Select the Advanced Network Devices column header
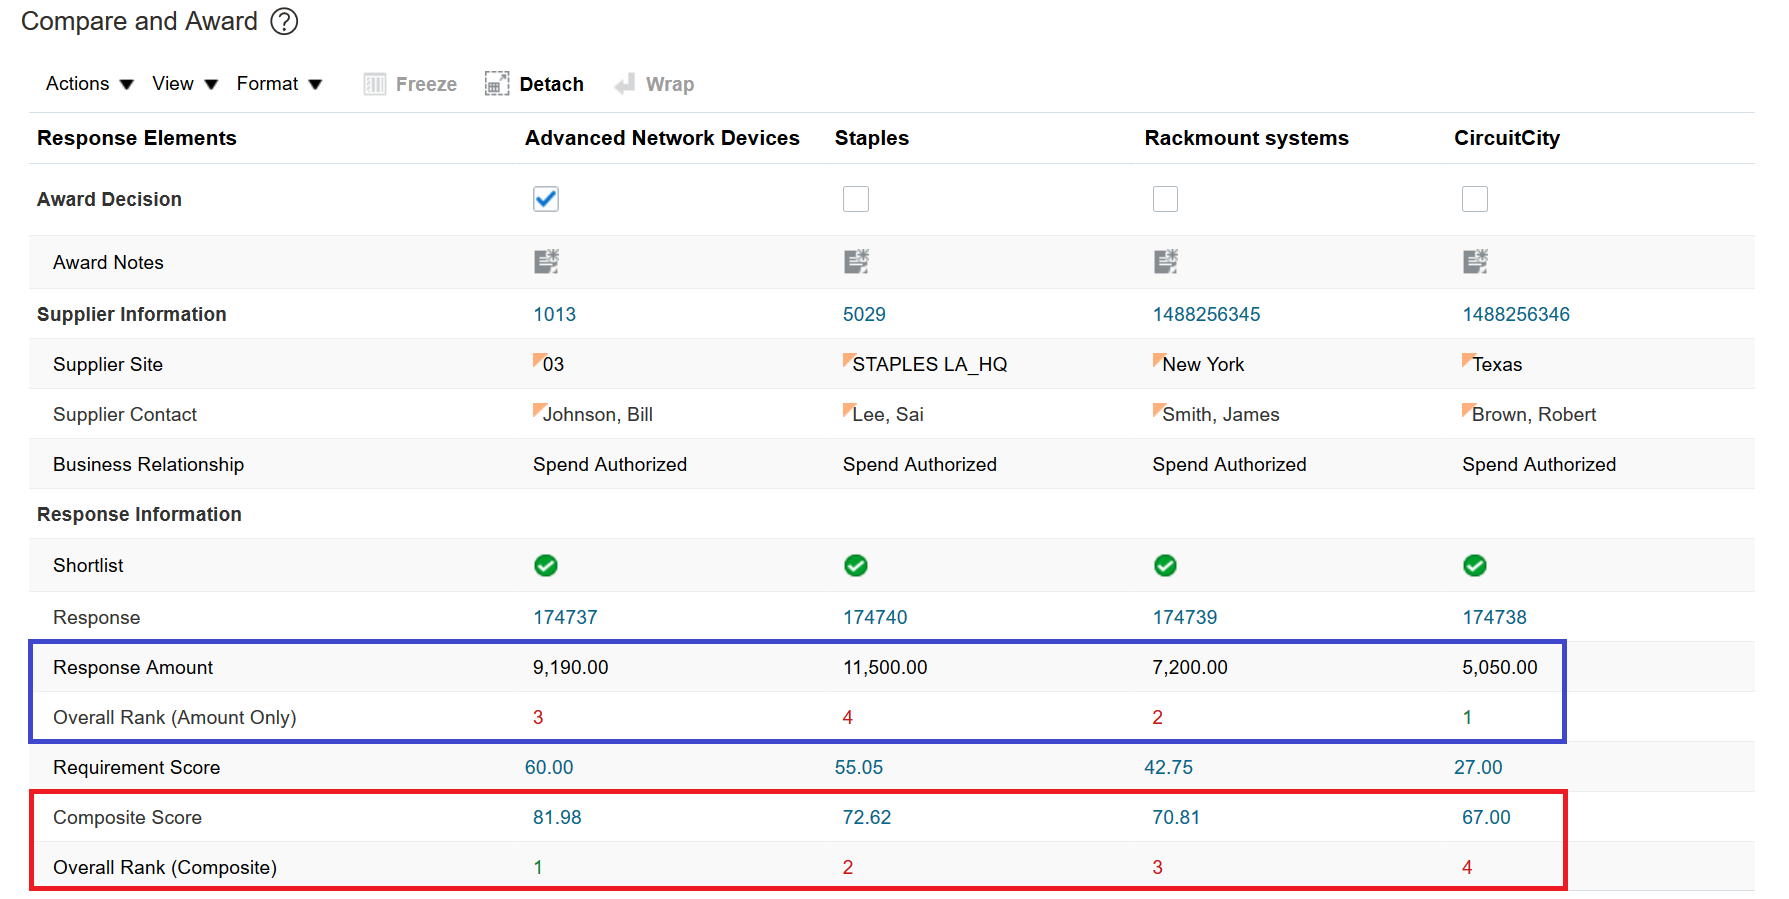The image size is (1789, 899). click(662, 138)
